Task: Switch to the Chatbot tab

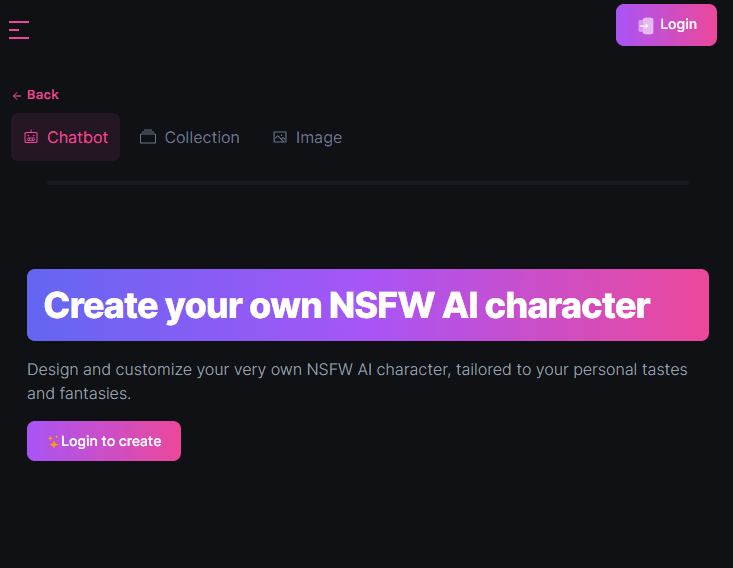Action: [x=66, y=137]
